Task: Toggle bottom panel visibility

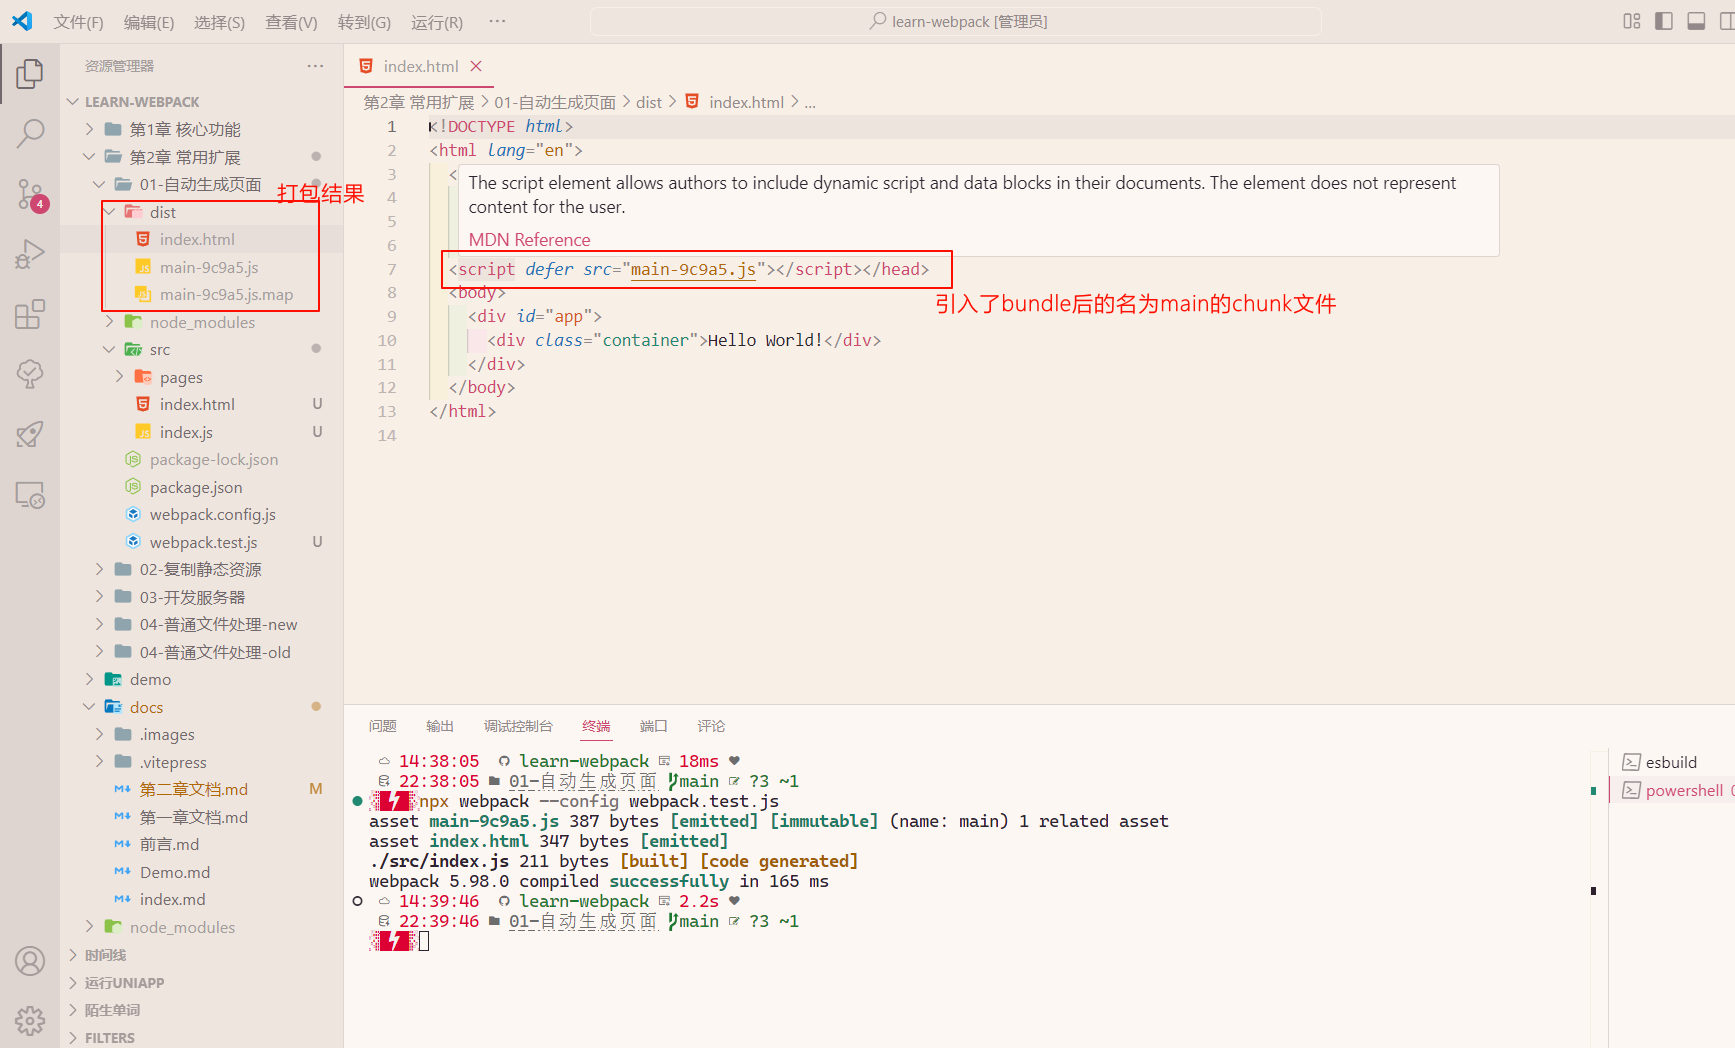Action: [1696, 21]
